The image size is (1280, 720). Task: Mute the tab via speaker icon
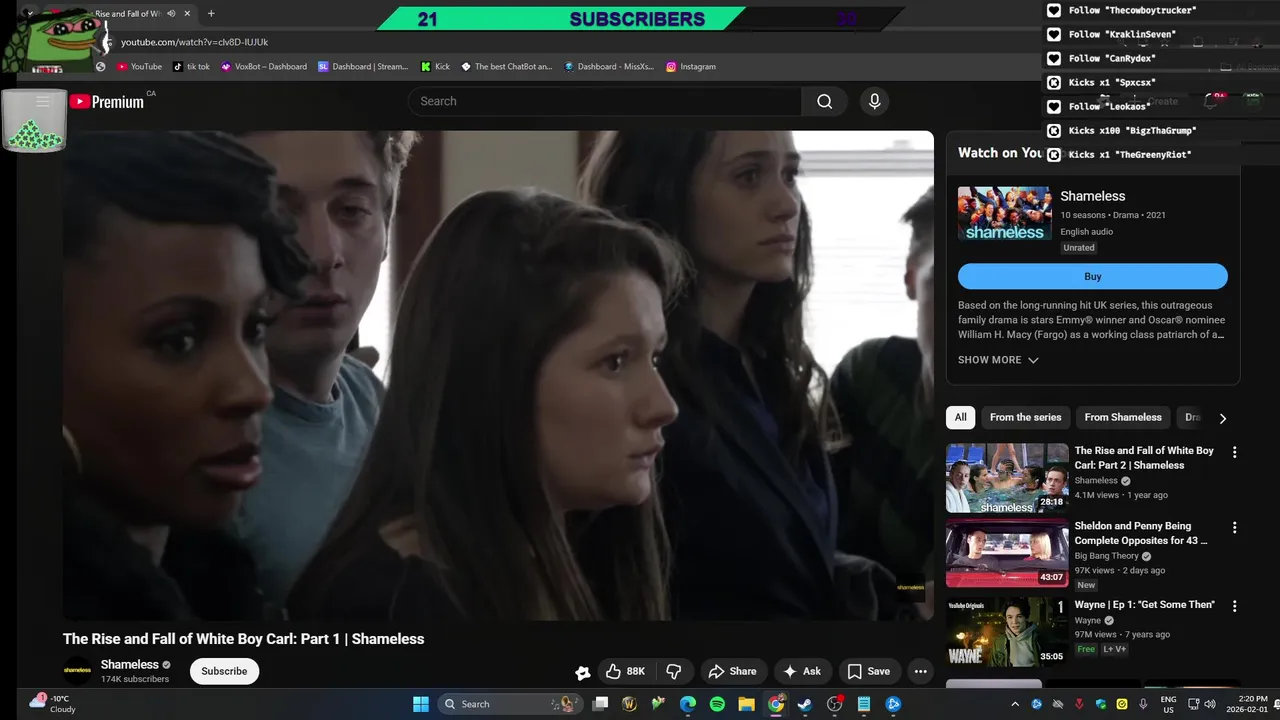(x=171, y=14)
